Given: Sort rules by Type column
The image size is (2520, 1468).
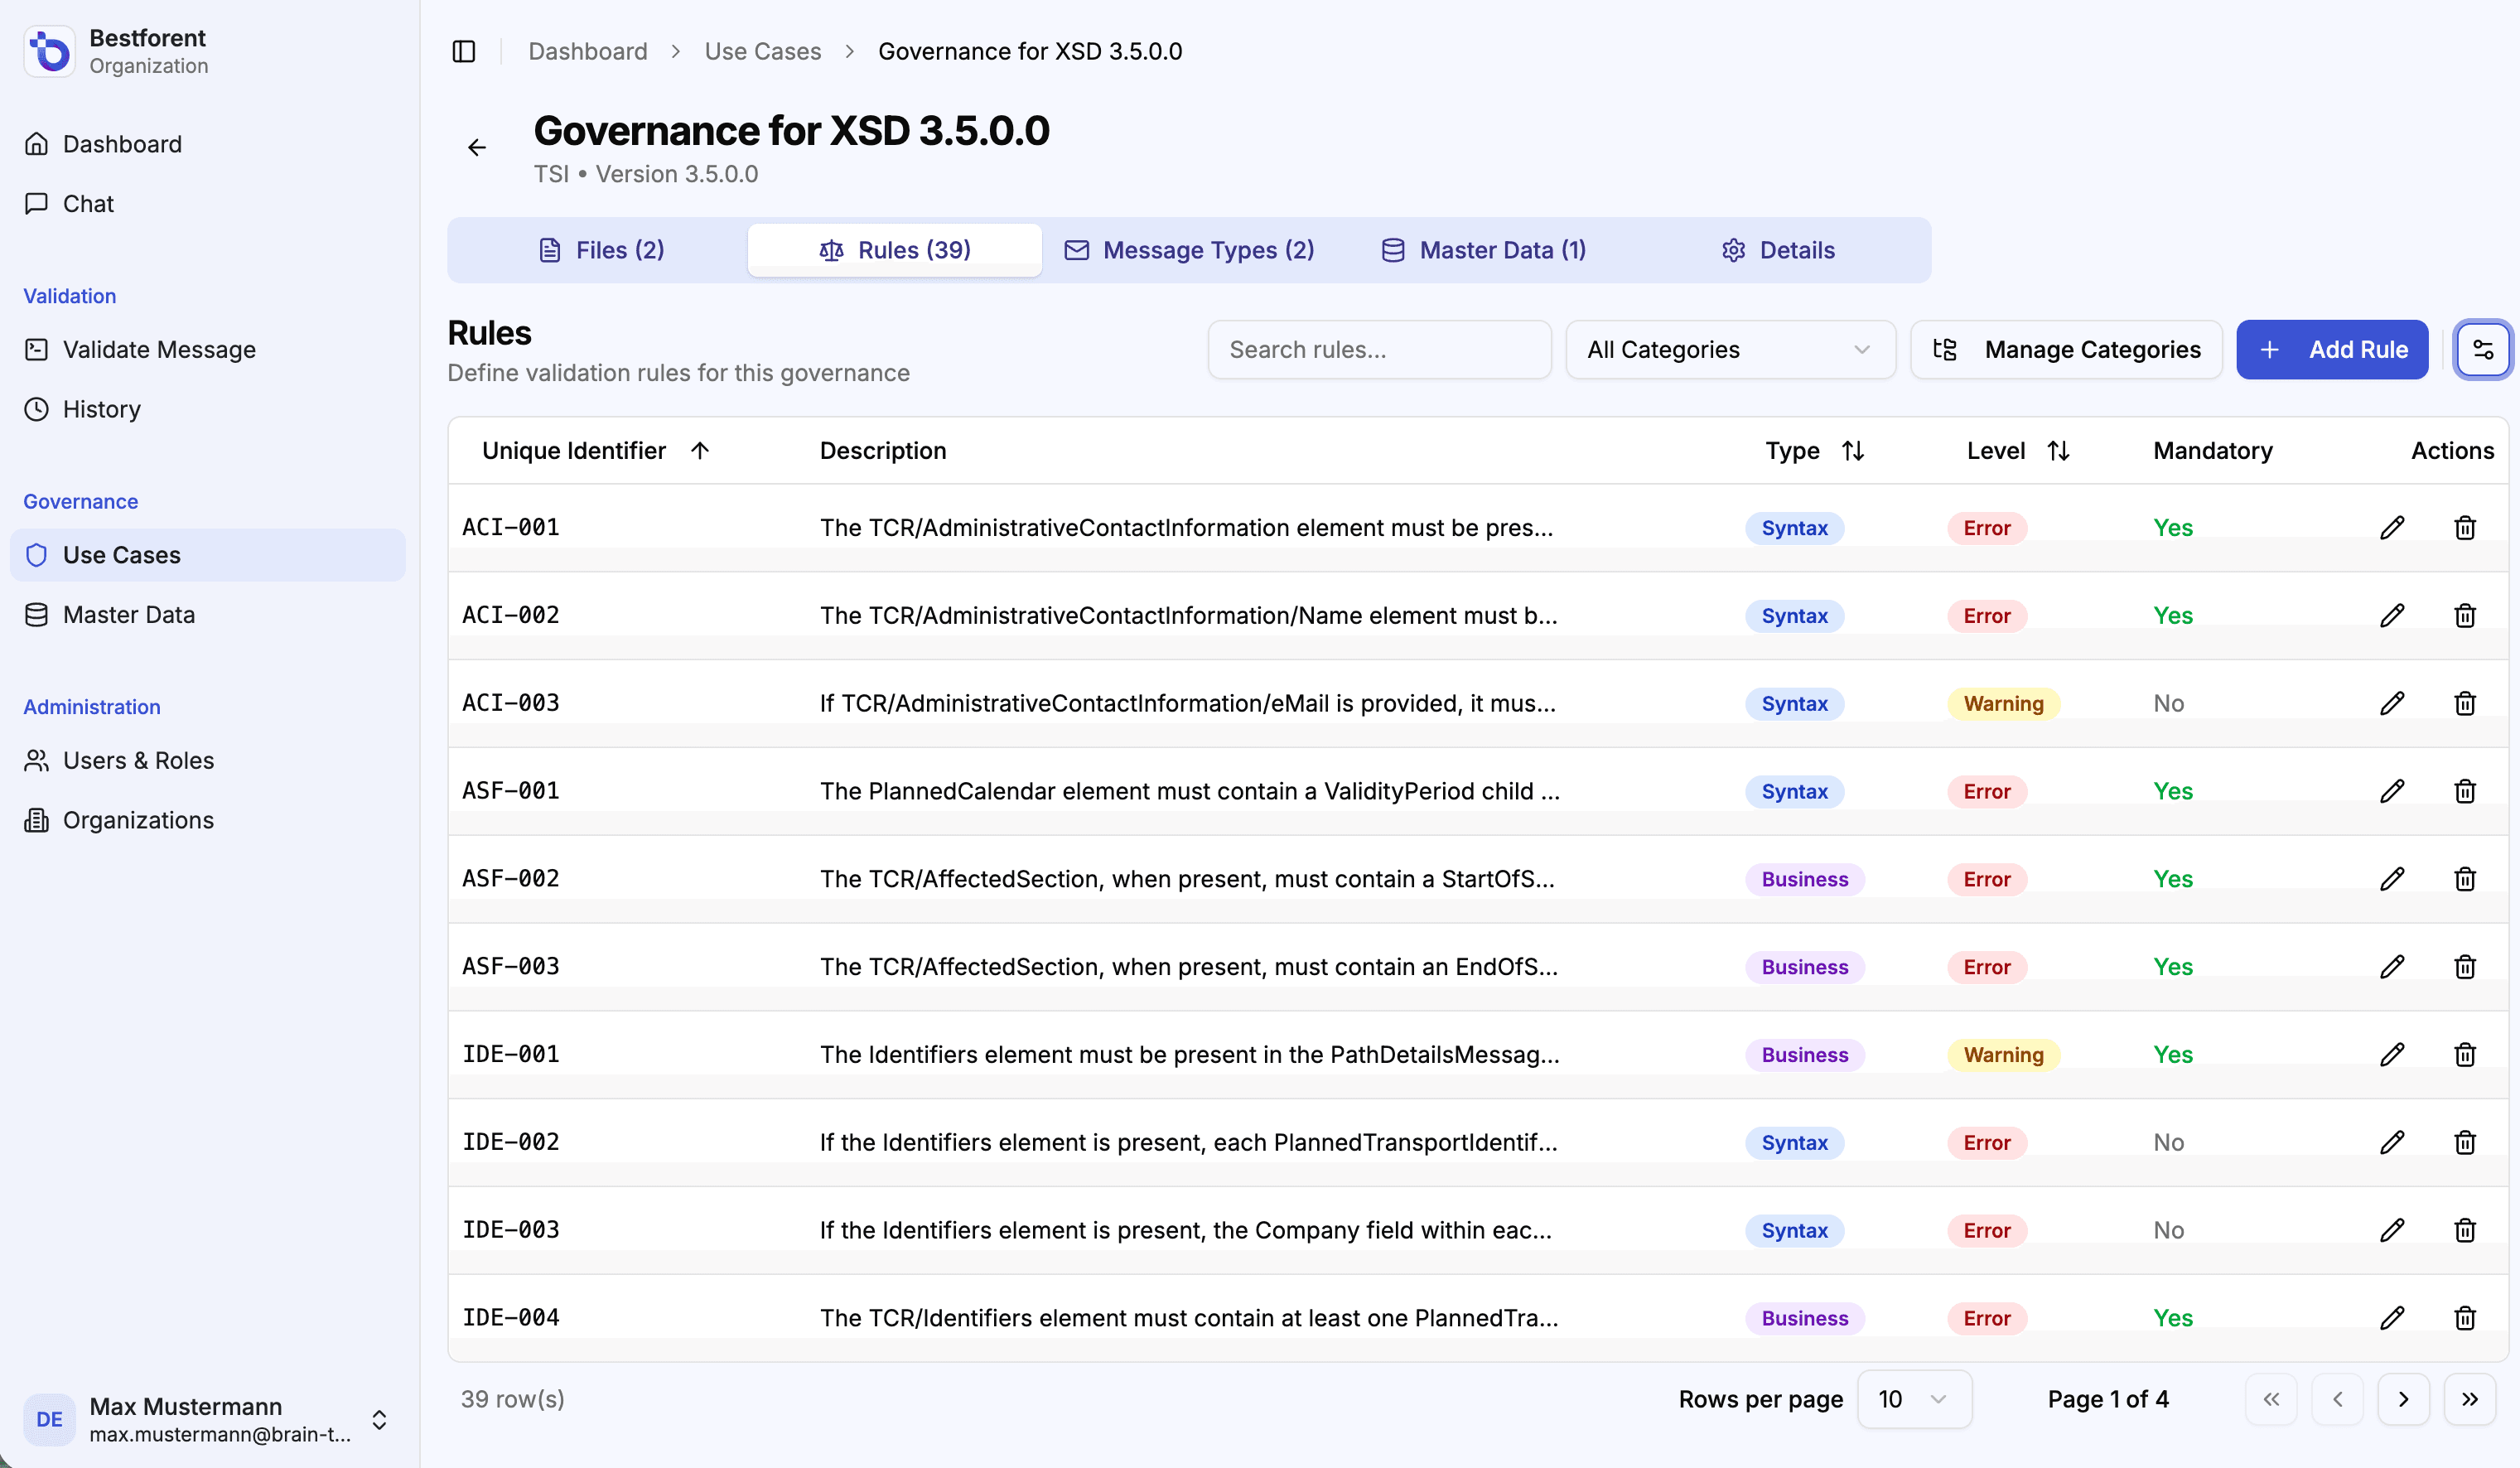Looking at the screenshot, I should 1852,451.
